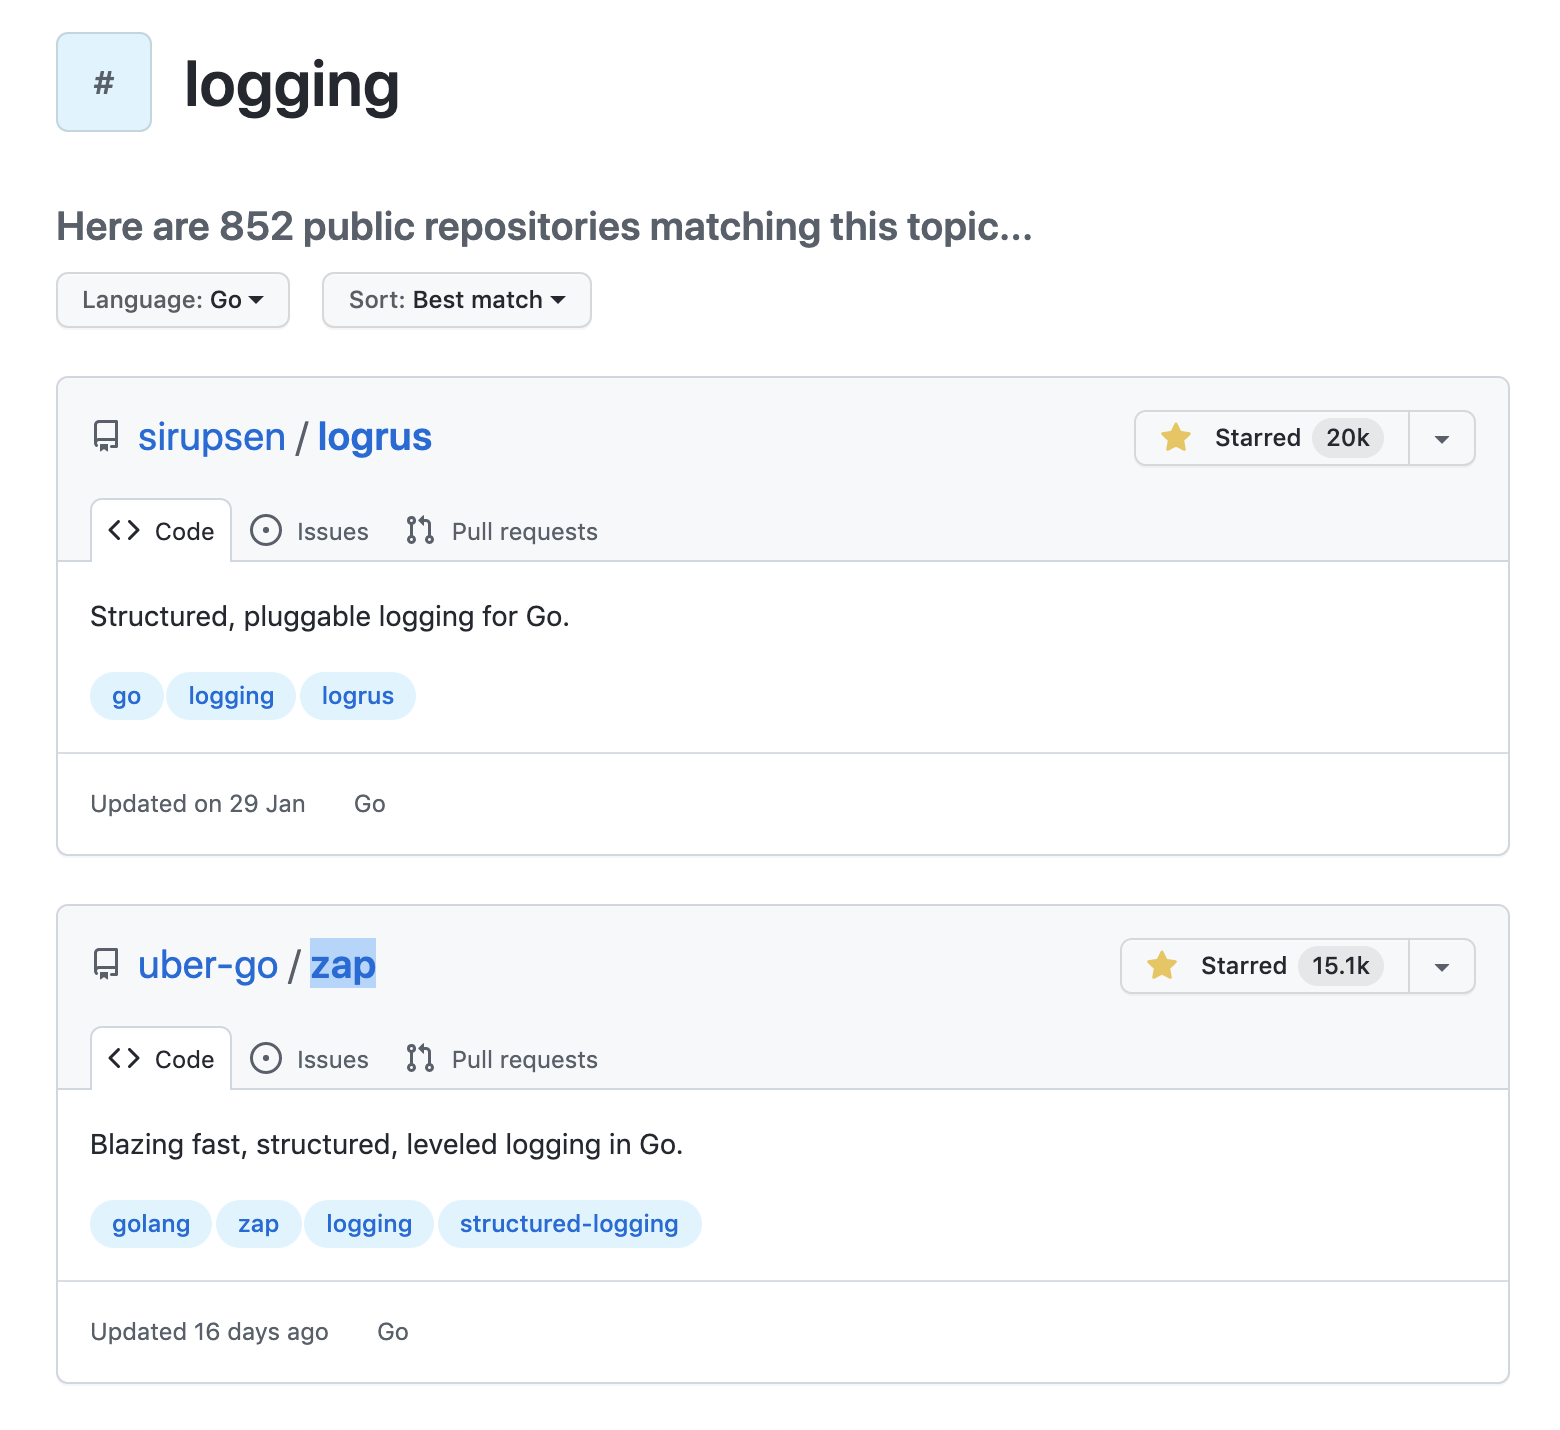Click the 20k star count badge
Image resolution: width=1560 pixels, height=1430 pixels.
[1348, 438]
